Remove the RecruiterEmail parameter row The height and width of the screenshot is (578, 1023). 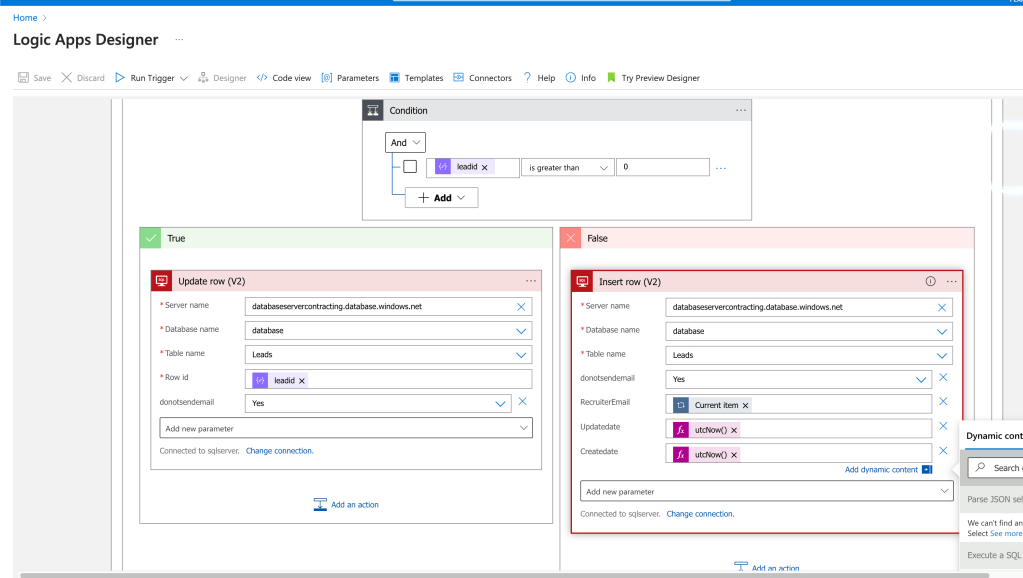(x=943, y=401)
